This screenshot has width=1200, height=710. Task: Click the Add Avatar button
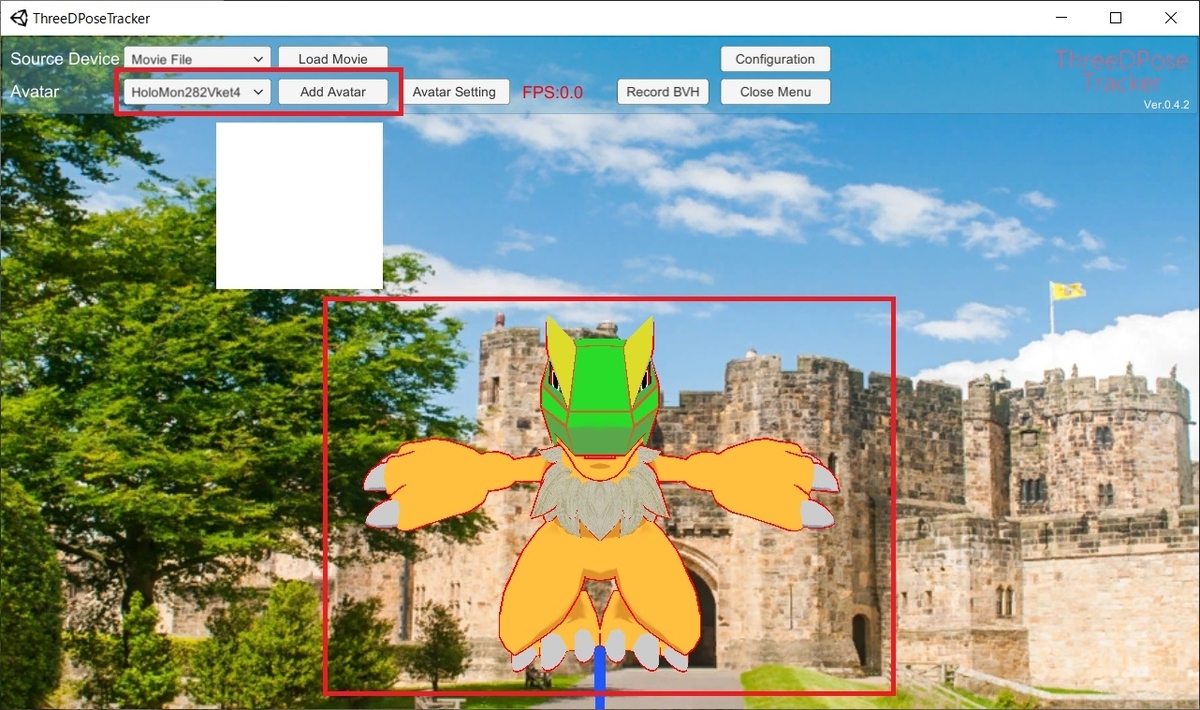pyautogui.click(x=333, y=92)
